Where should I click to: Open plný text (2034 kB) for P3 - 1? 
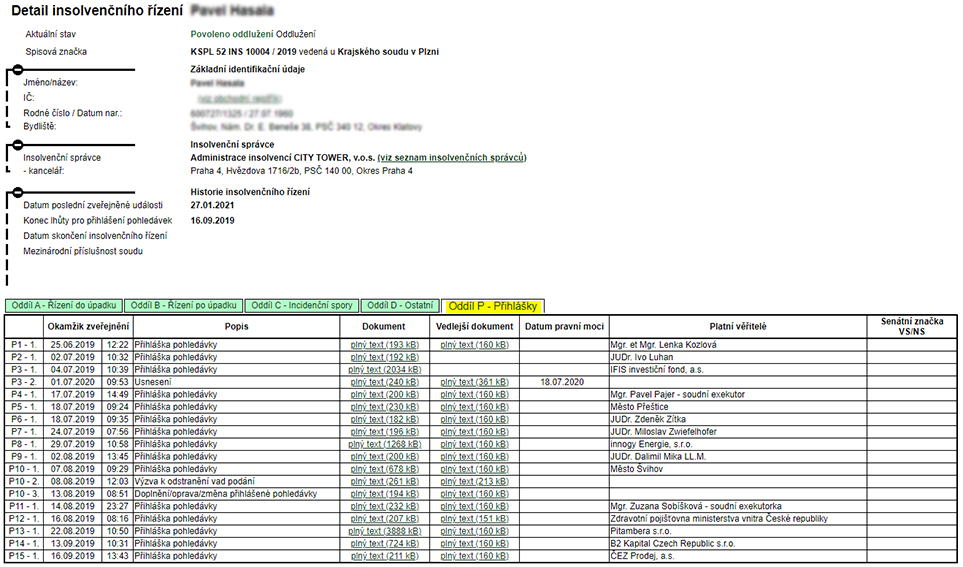384,369
